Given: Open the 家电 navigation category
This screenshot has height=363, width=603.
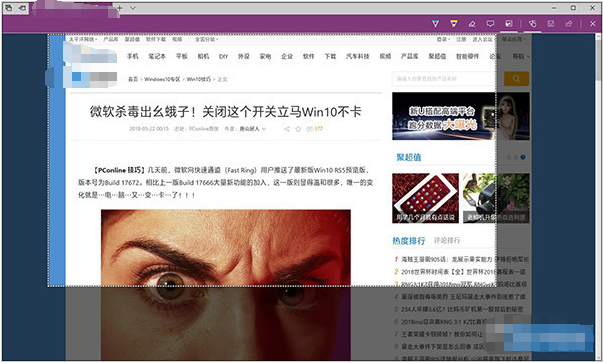Looking at the screenshot, I should pos(265,56).
